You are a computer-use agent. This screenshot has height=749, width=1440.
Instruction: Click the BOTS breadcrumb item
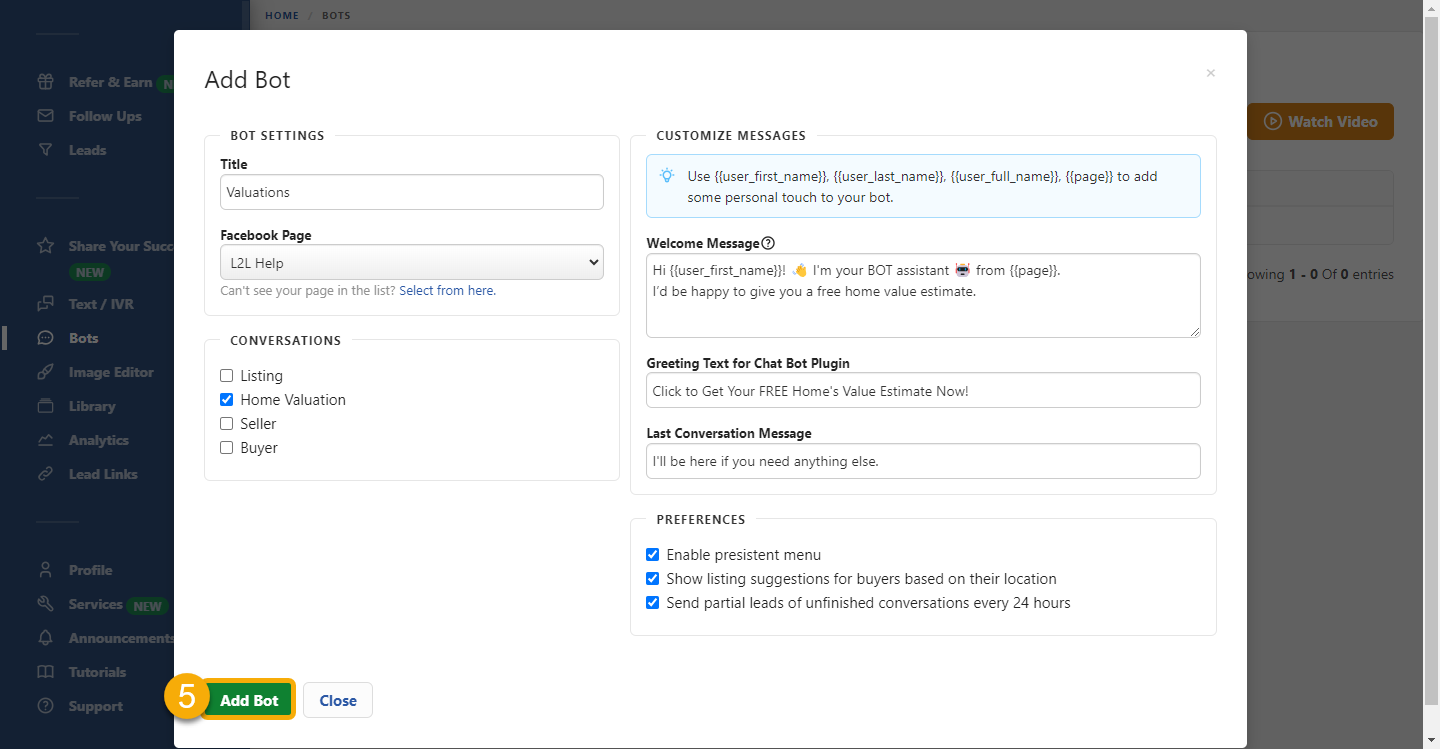click(x=336, y=15)
